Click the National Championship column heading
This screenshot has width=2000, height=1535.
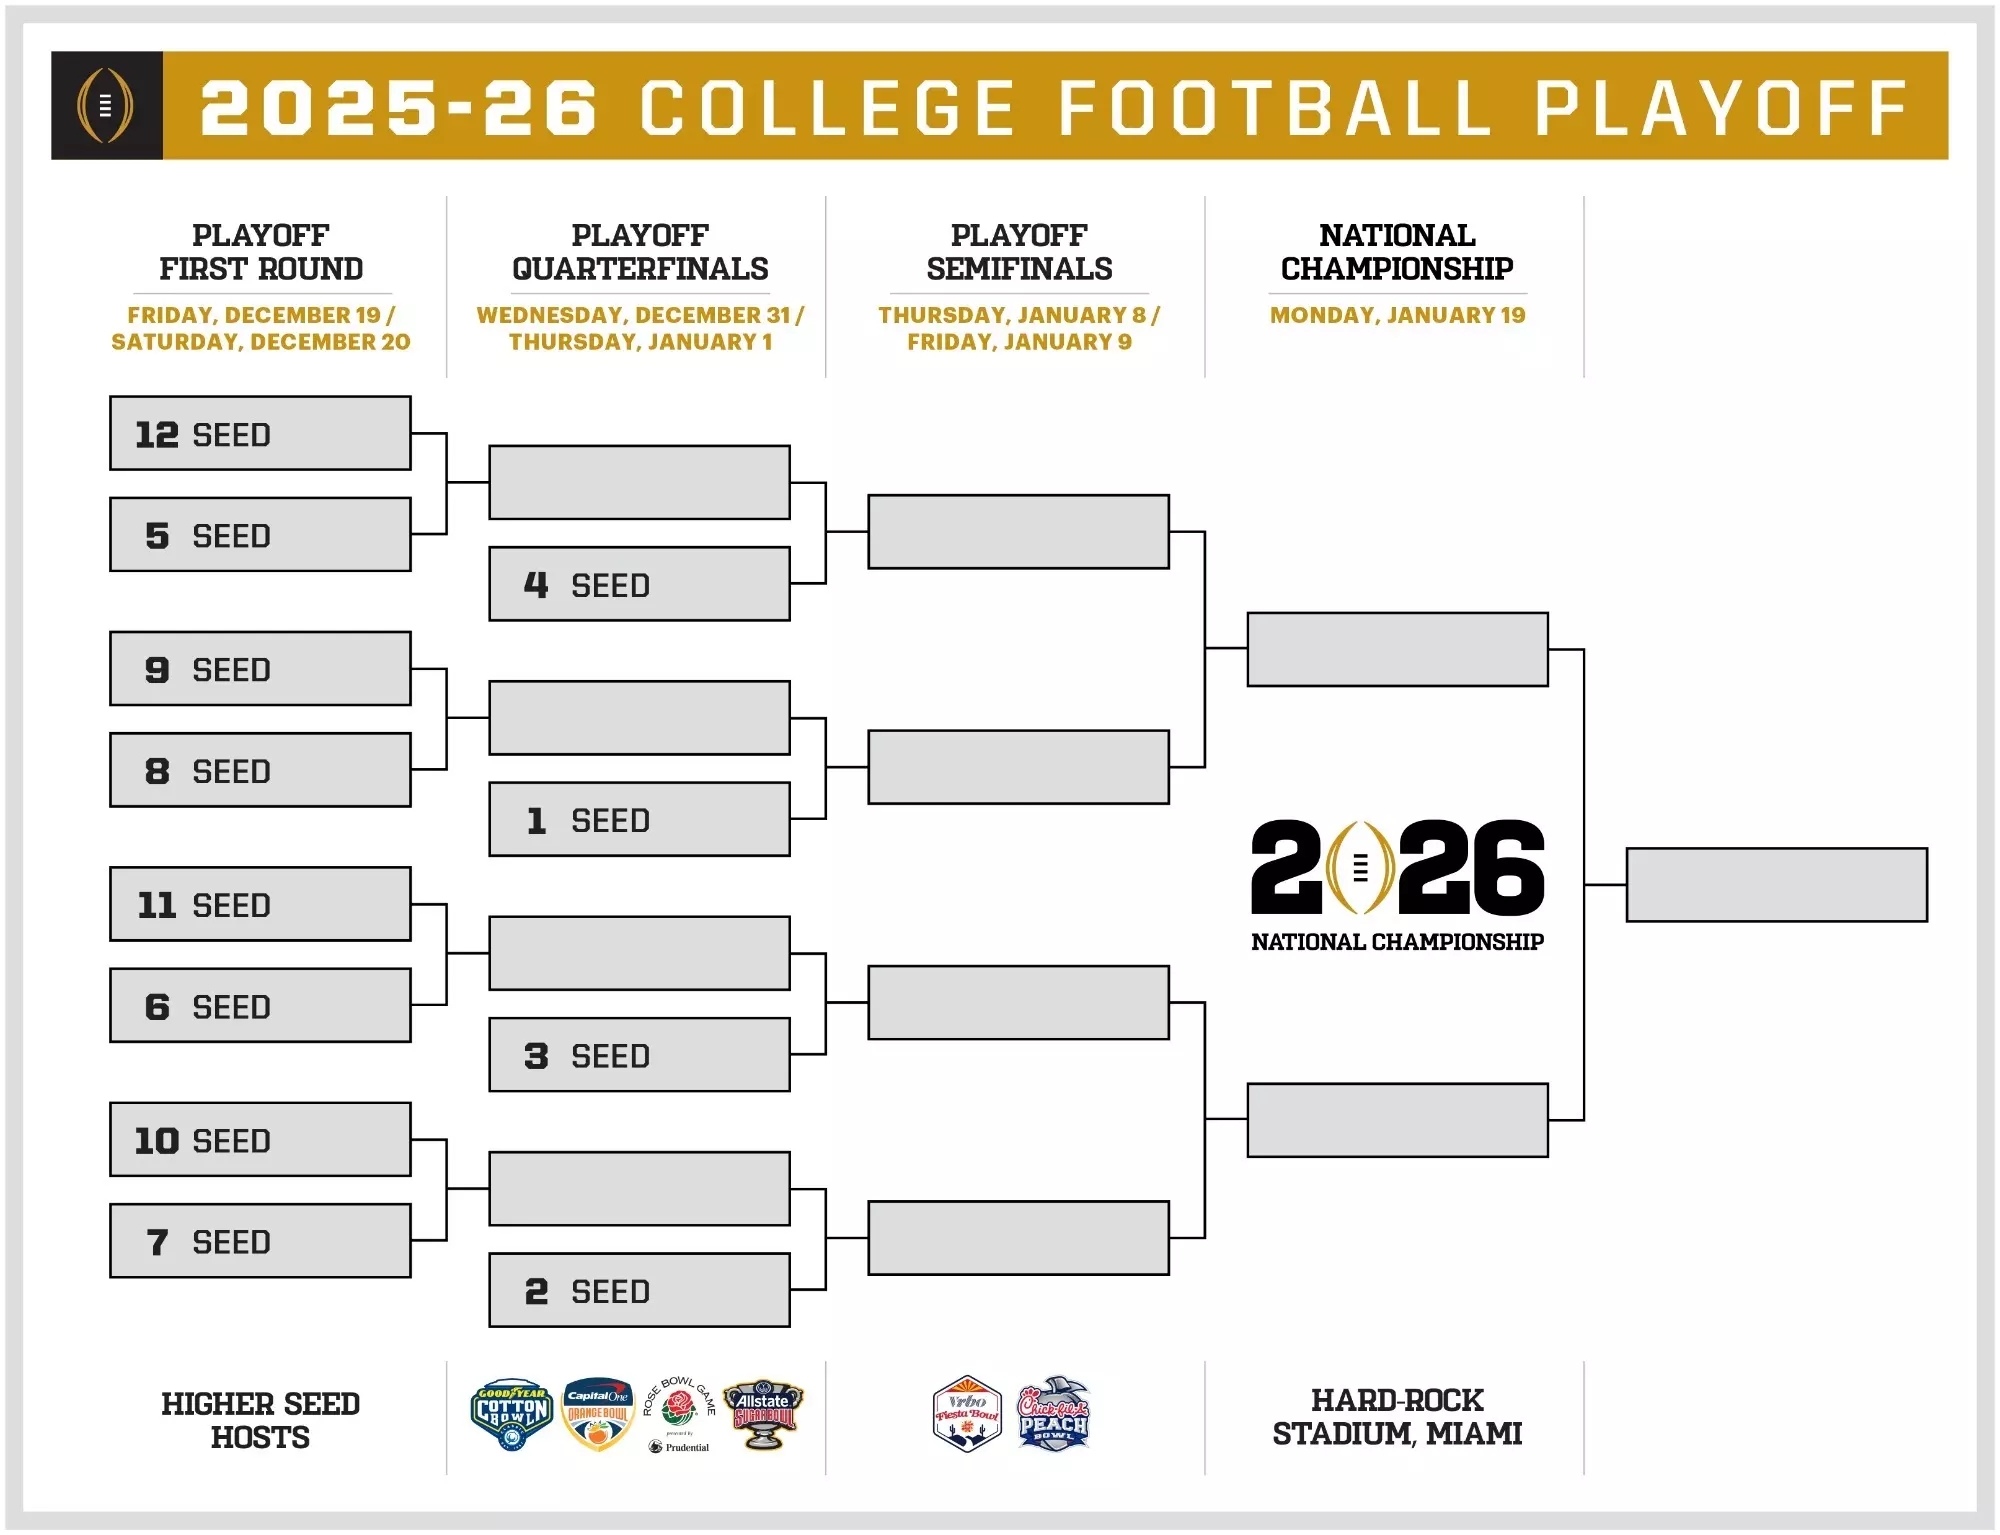tap(1397, 252)
